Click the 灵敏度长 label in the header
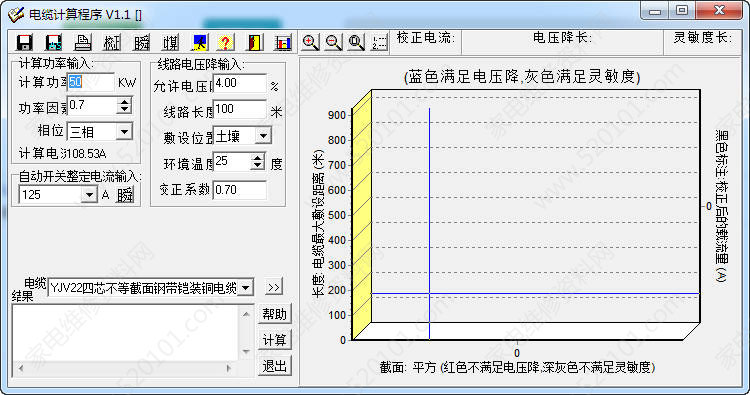The image size is (750, 395). tap(703, 38)
